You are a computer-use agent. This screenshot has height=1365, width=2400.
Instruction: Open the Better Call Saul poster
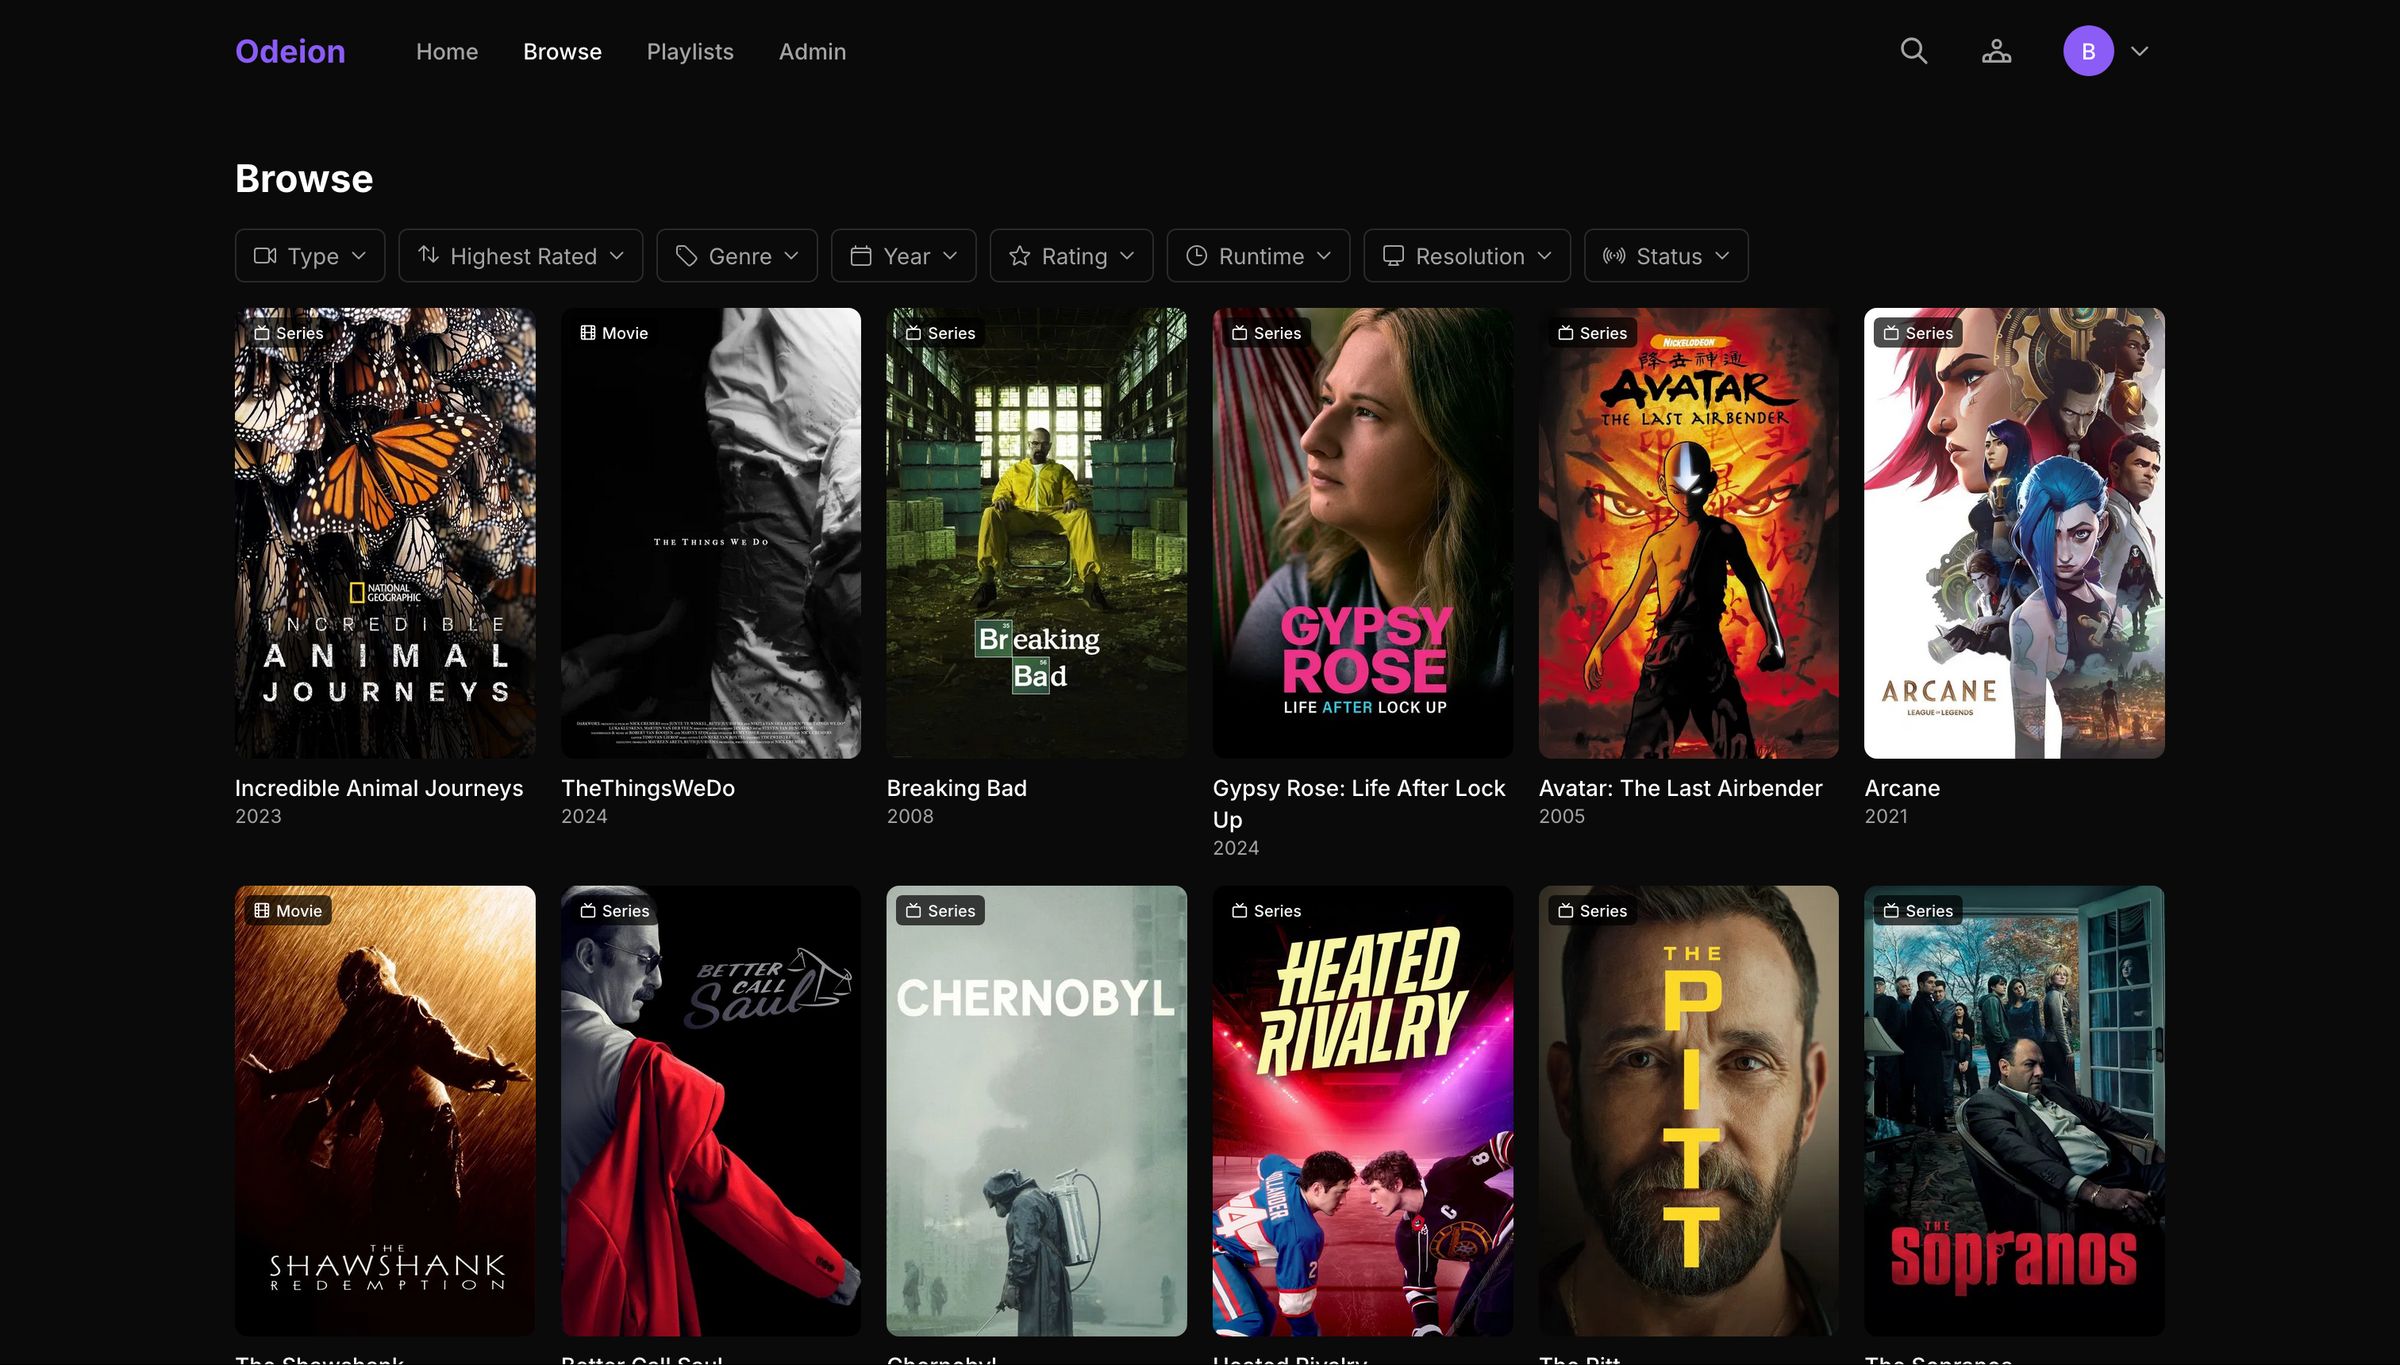point(711,1111)
